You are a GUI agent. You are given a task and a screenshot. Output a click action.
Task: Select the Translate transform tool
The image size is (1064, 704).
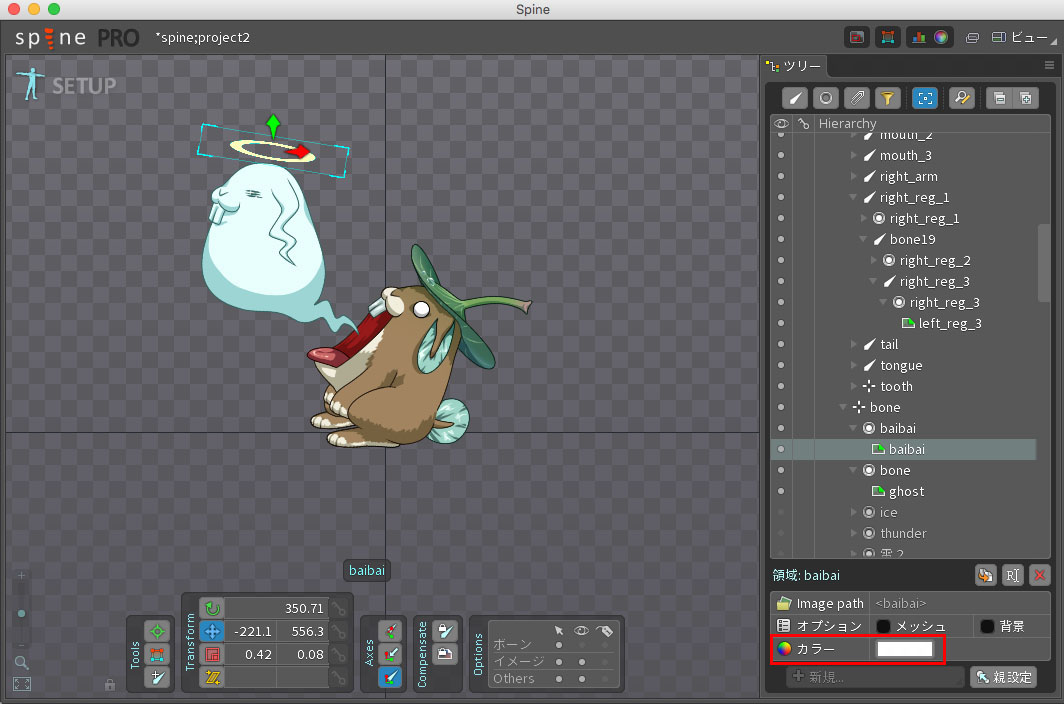pos(212,631)
